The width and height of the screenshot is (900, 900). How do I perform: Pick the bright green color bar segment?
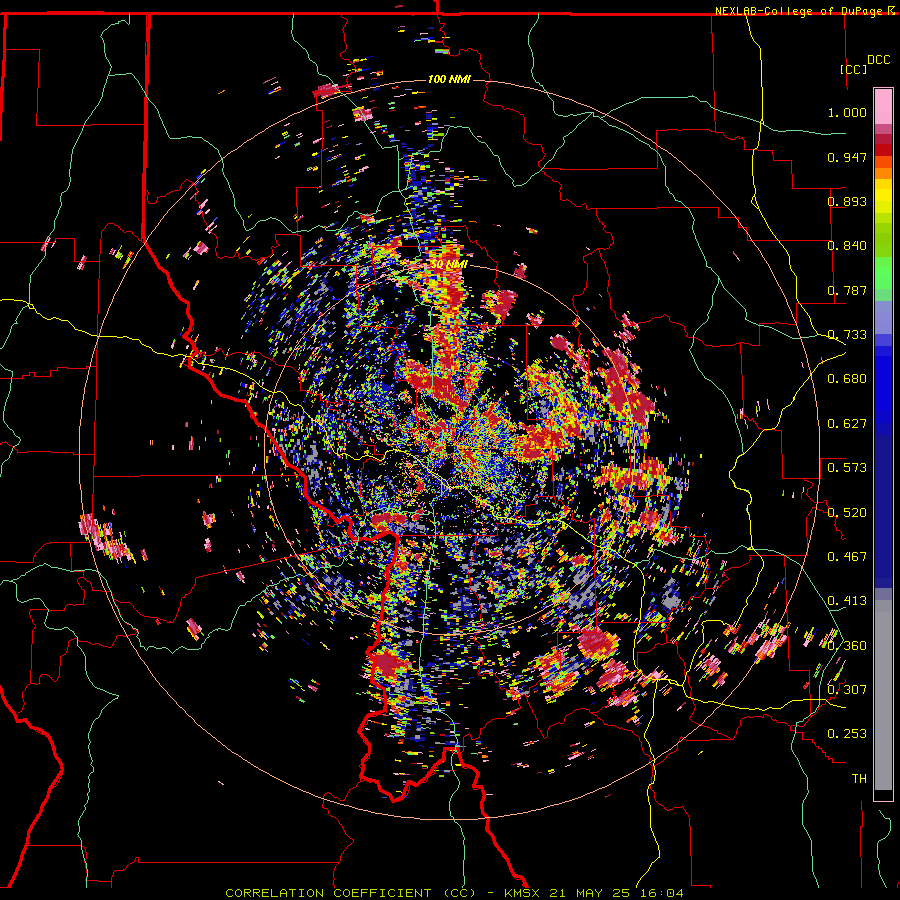point(883,273)
